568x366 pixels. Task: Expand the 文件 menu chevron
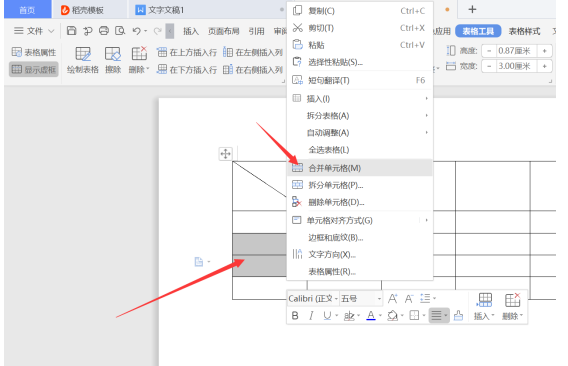[51, 31]
